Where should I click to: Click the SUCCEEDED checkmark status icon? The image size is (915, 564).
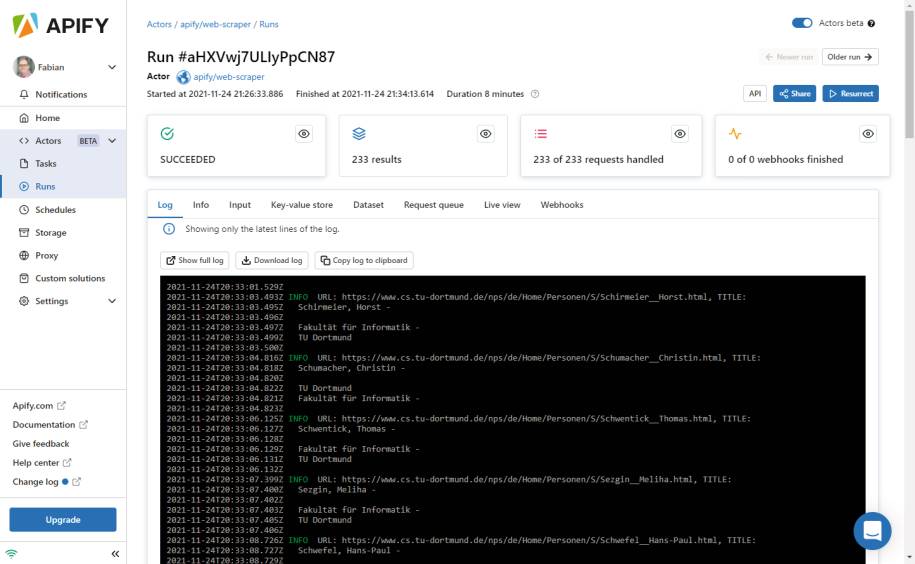click(167, 134)
